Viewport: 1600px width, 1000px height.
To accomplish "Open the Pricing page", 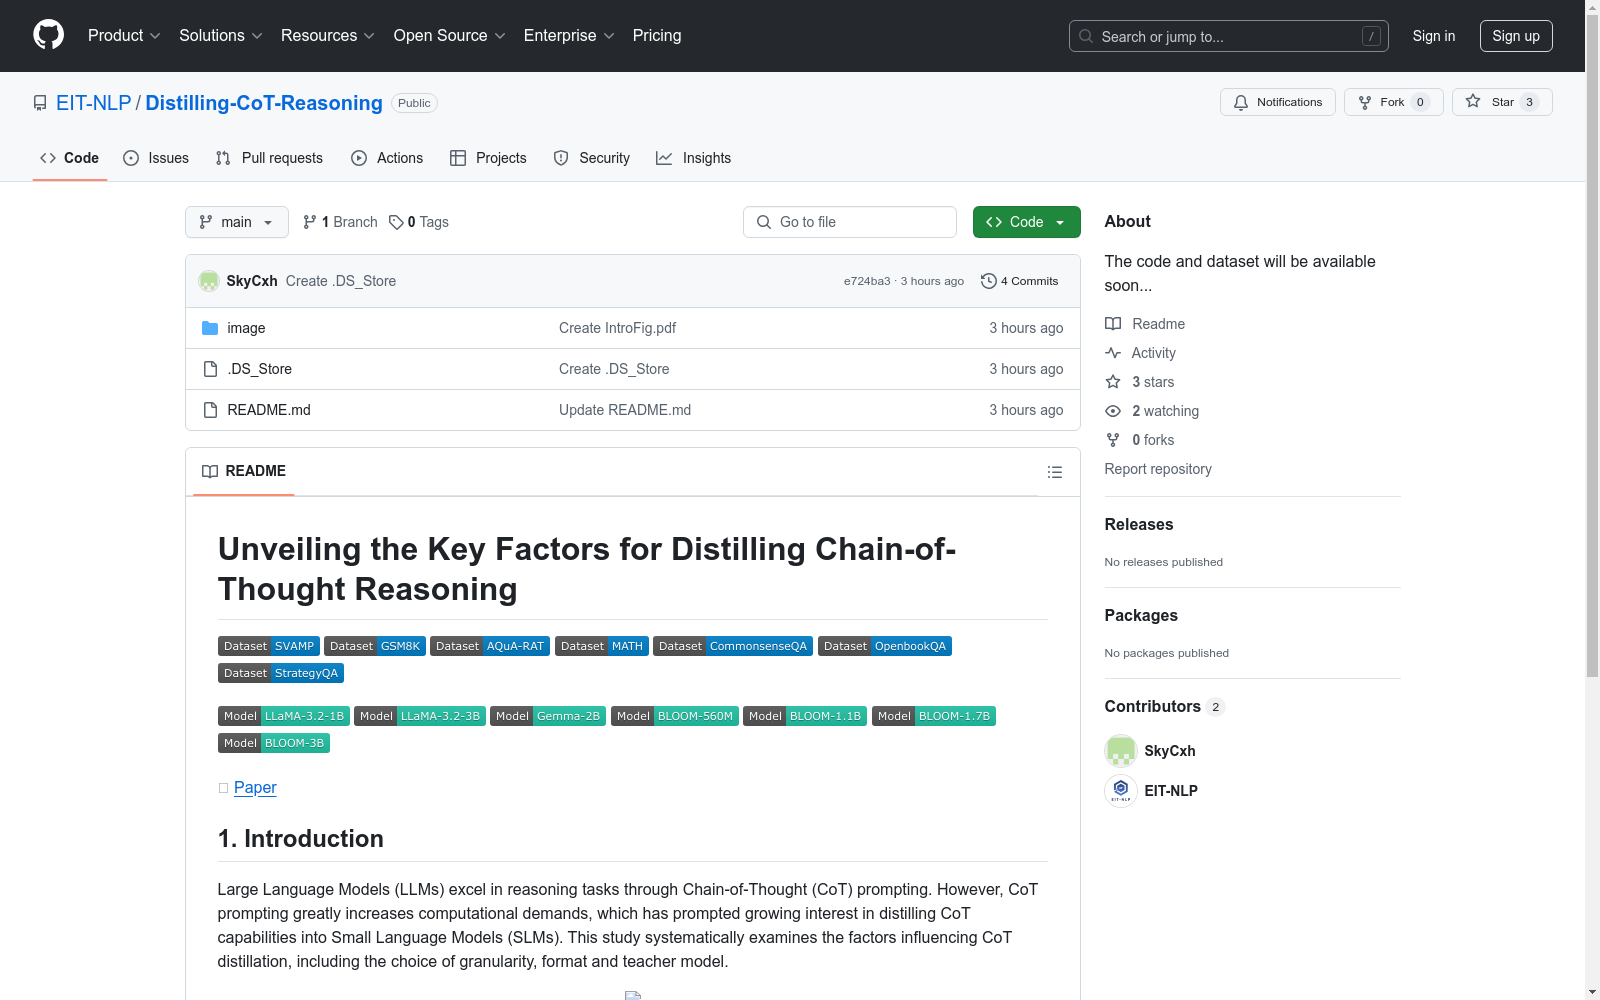I will tap(657, 36).
